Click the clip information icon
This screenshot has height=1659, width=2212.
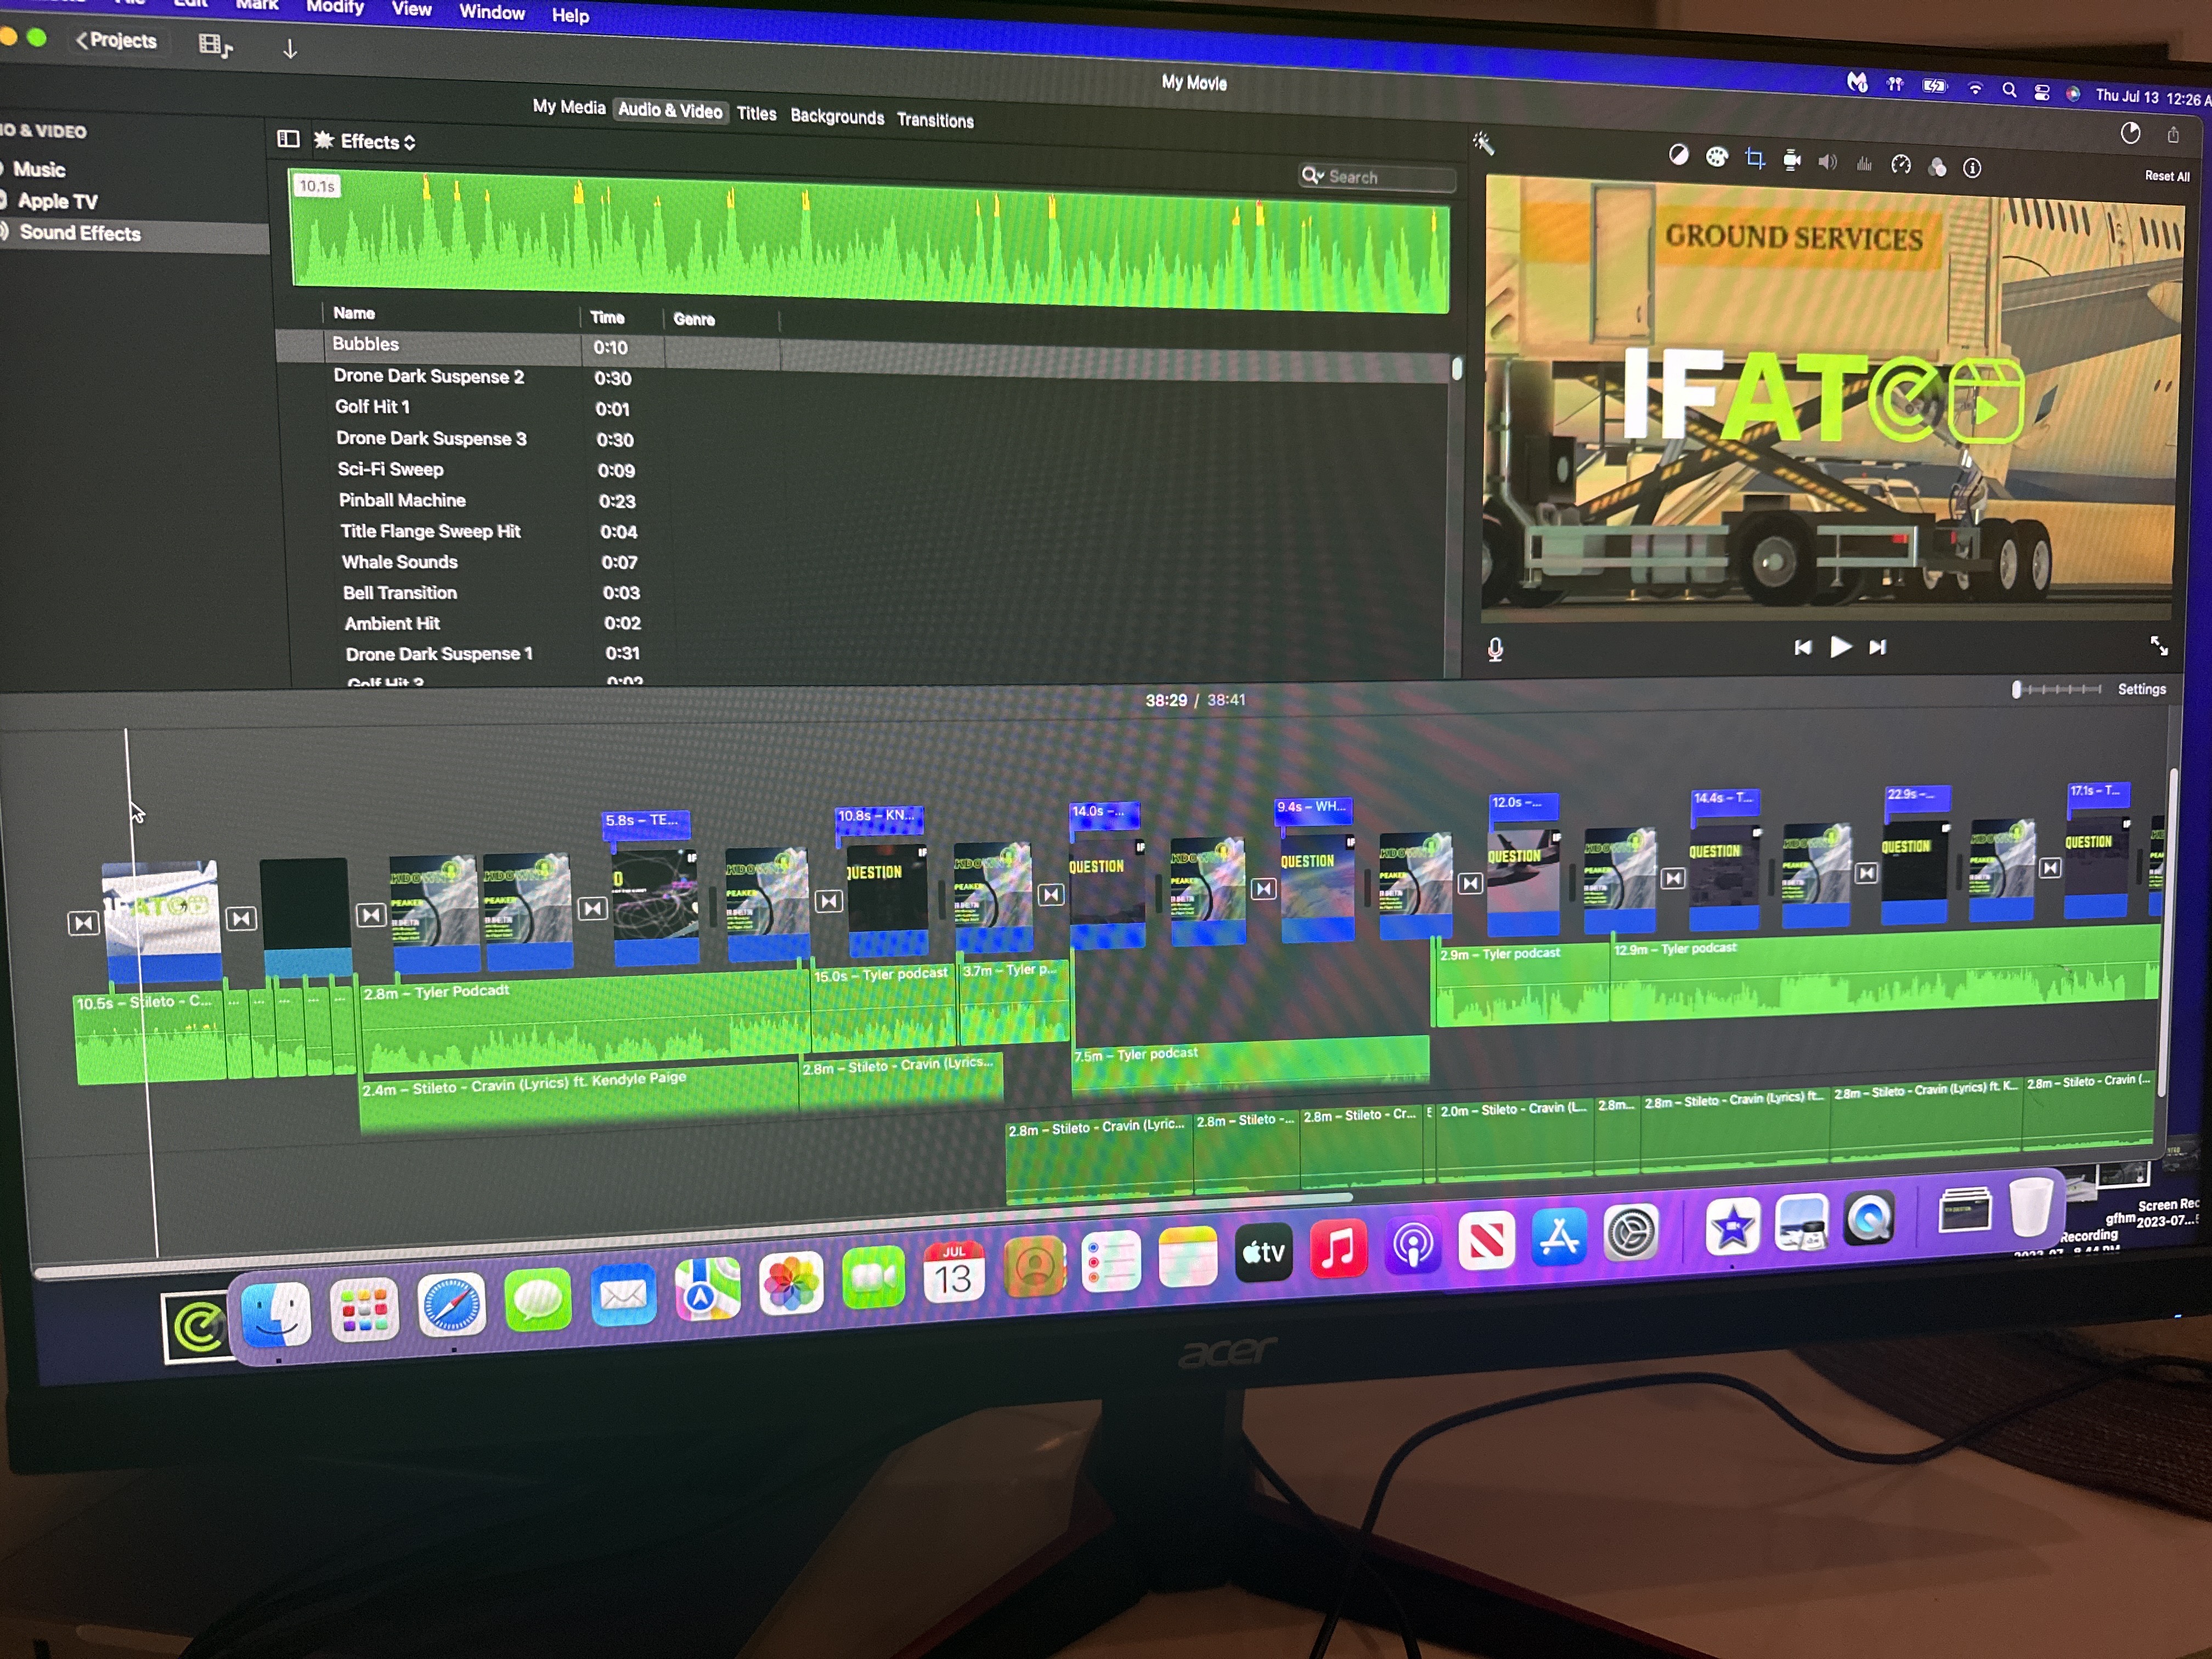[x=1972, y=168]
